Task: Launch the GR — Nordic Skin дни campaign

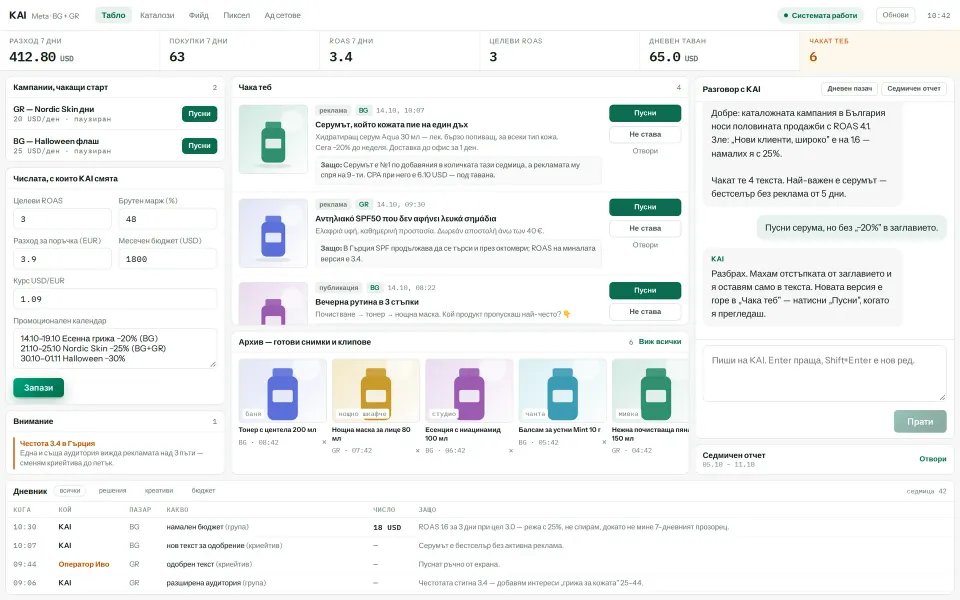Action: [200, 114]
